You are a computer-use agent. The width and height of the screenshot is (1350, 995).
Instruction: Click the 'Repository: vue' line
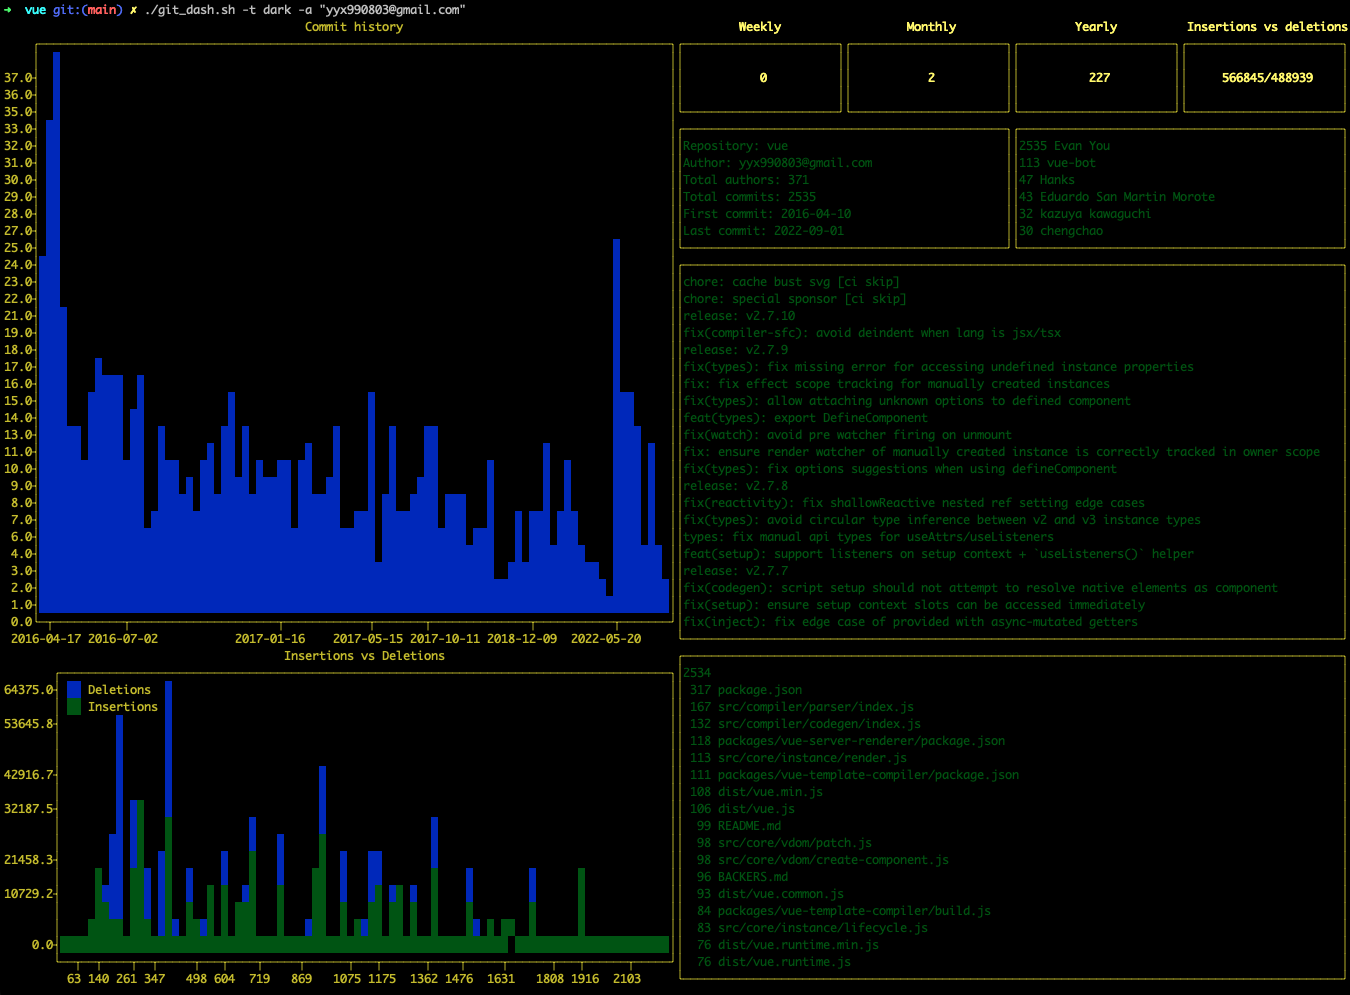pos(735,146)
